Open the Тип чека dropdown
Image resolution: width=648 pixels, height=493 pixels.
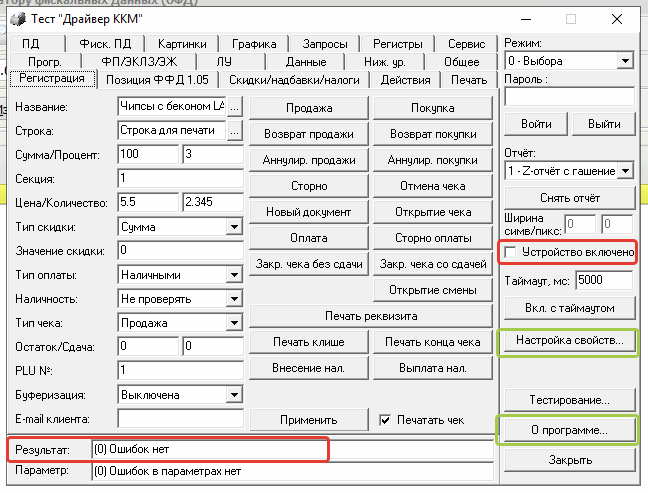click(234, 323)
